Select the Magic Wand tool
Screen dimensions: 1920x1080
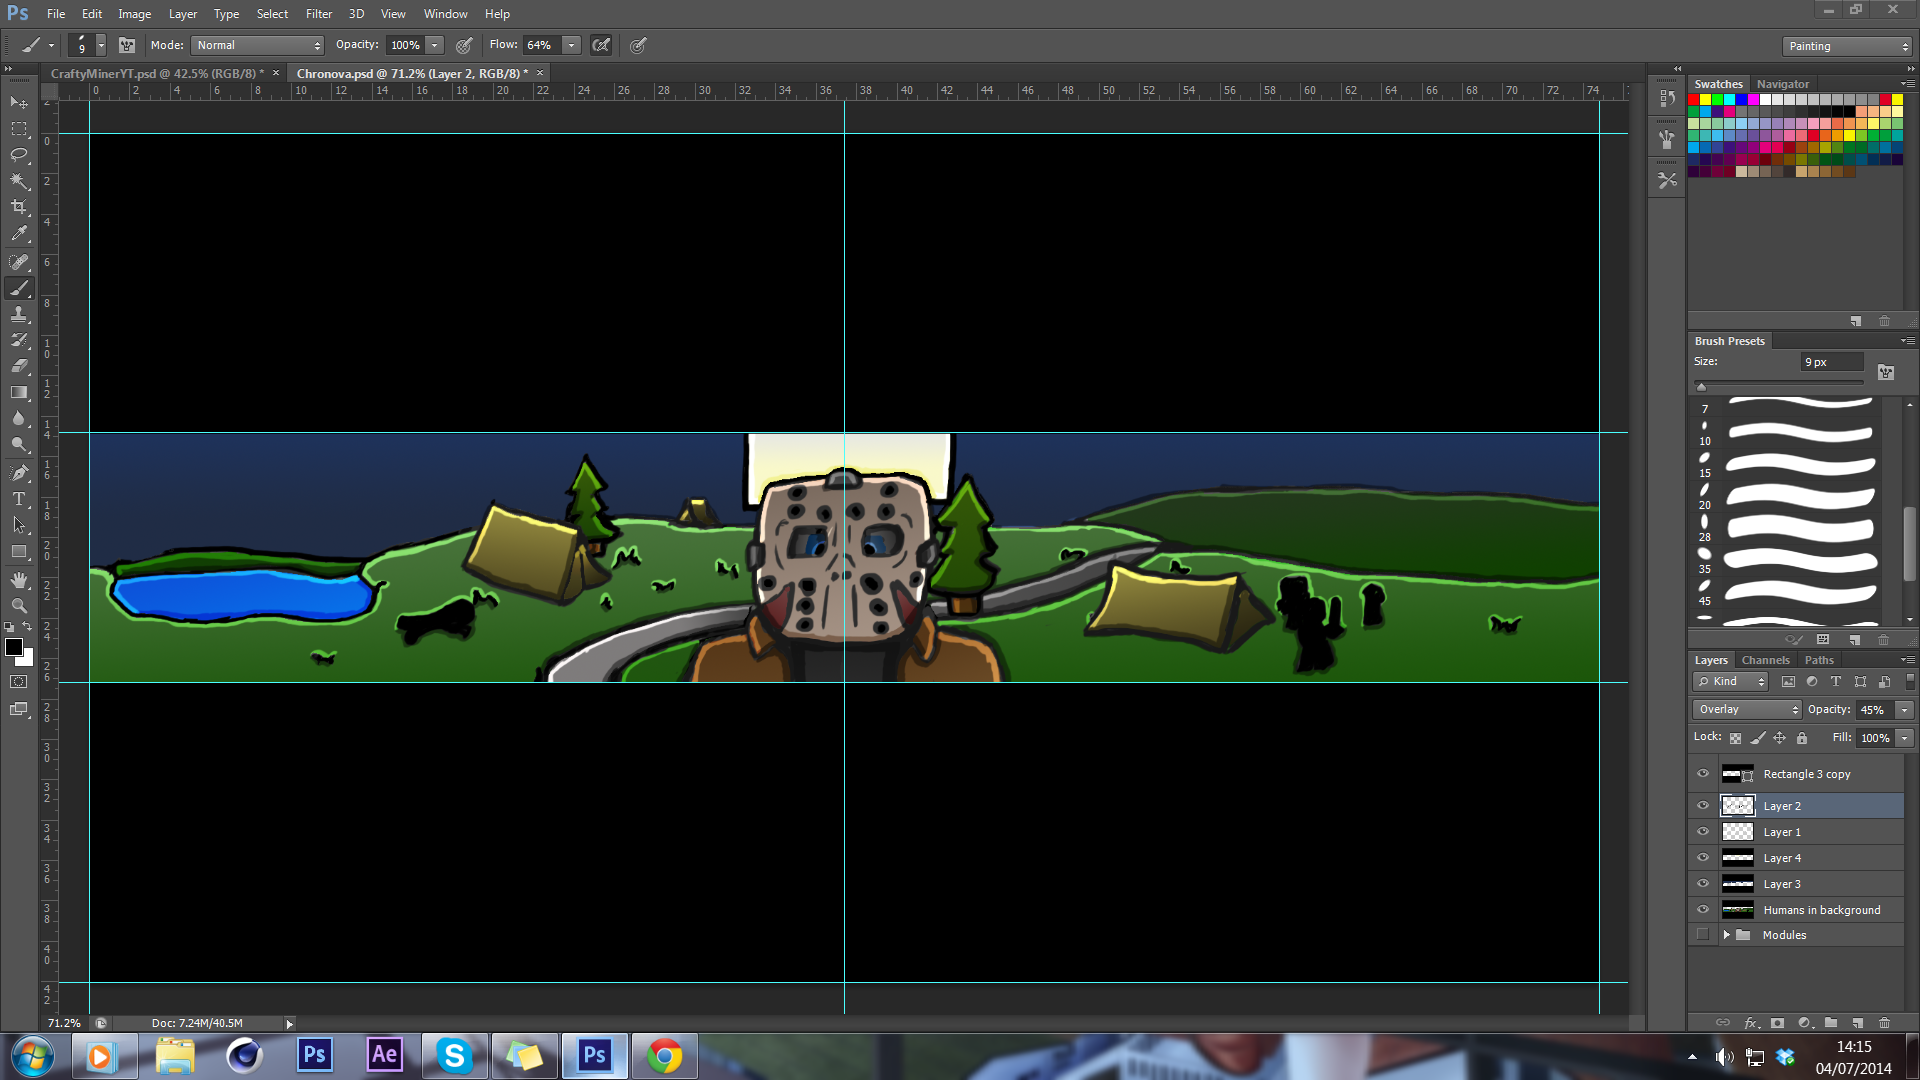click(x=19, y=181)
